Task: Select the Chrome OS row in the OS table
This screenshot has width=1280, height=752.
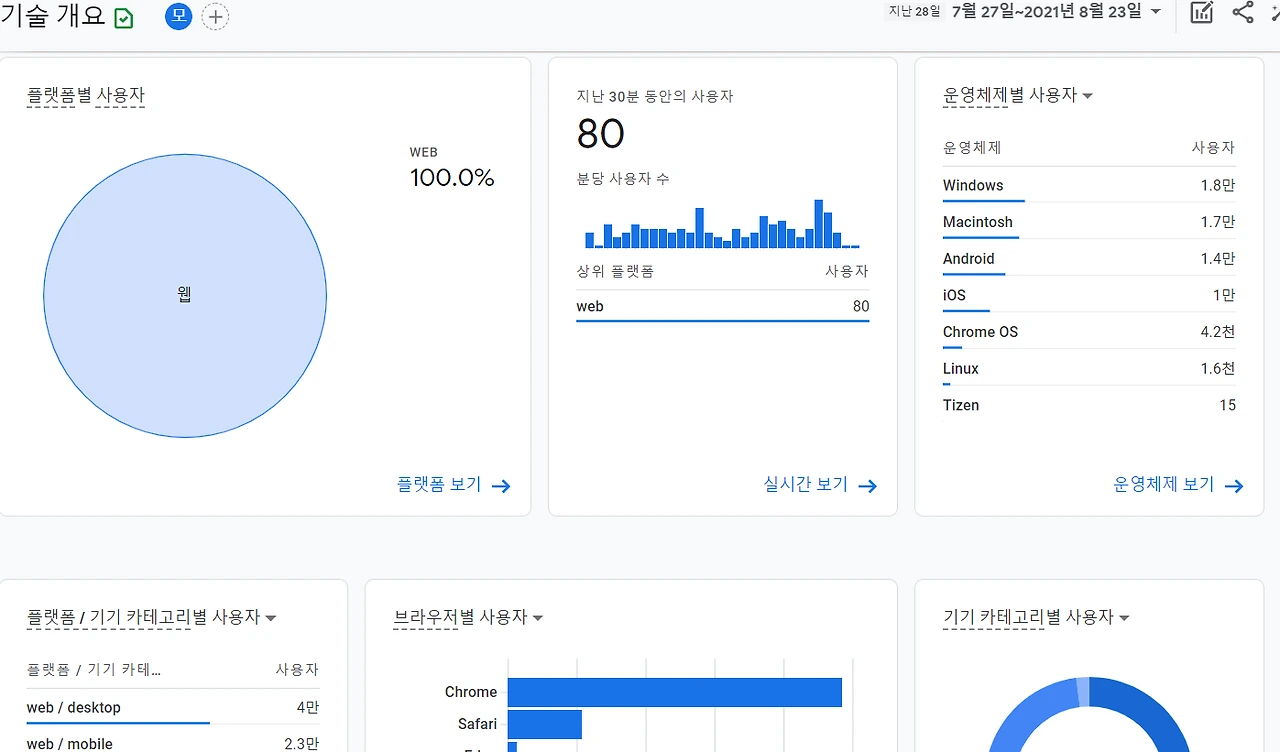Action: pos(1089,332)
